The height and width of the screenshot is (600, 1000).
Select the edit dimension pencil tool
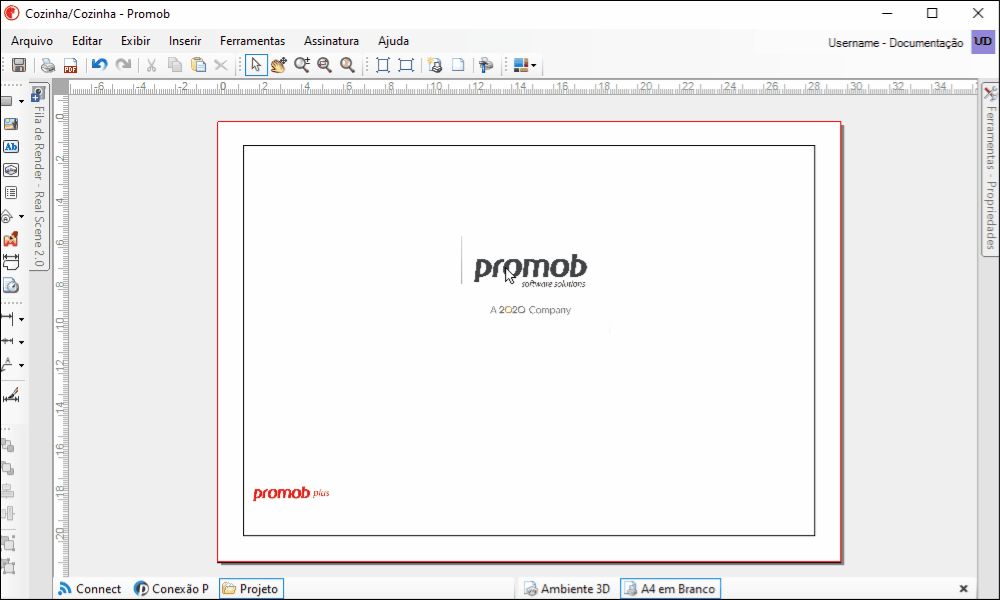[11, 395]
